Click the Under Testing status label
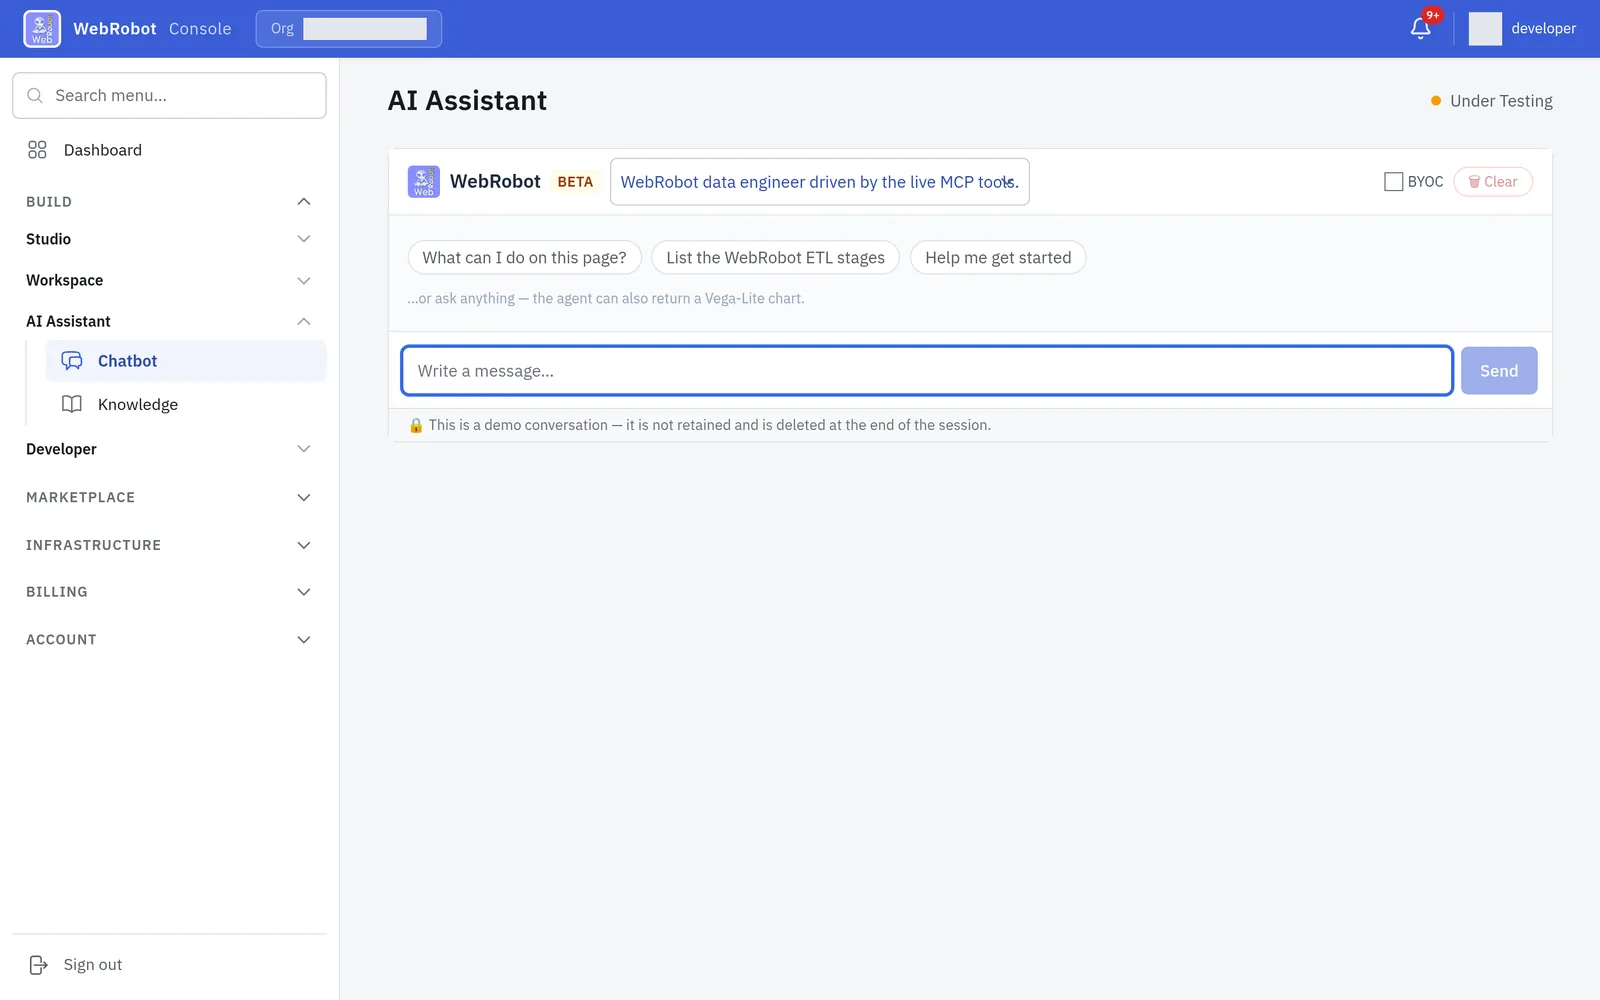Viewport: 1600px width, 1000px height. [1501, 101]
